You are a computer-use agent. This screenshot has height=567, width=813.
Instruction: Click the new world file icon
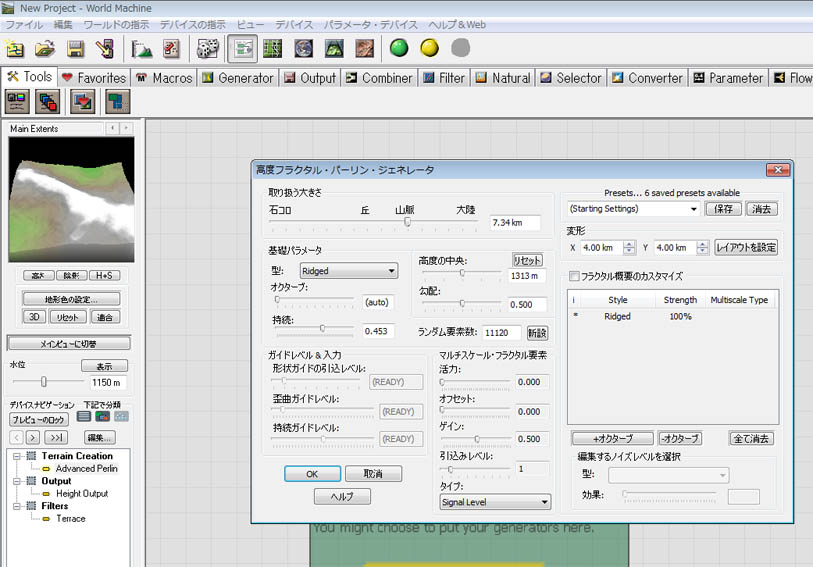[x=15, y=48]
